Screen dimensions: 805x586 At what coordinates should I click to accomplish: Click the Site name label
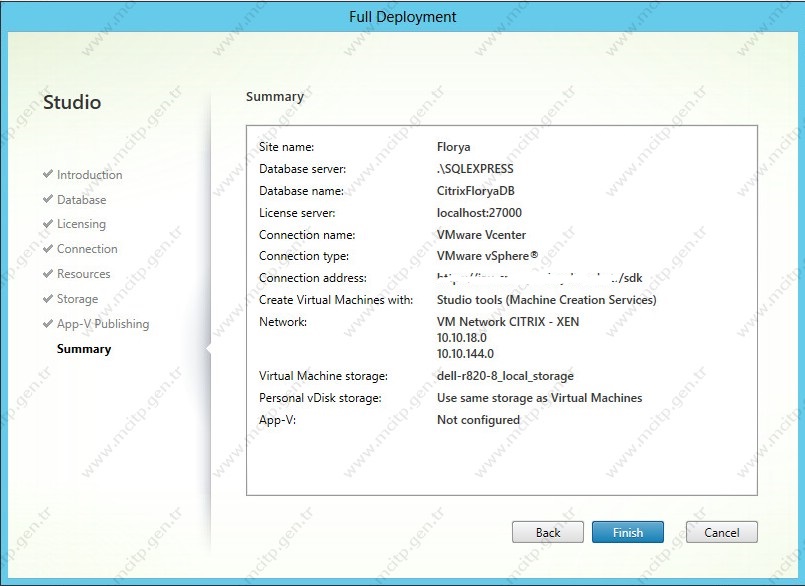286,147
